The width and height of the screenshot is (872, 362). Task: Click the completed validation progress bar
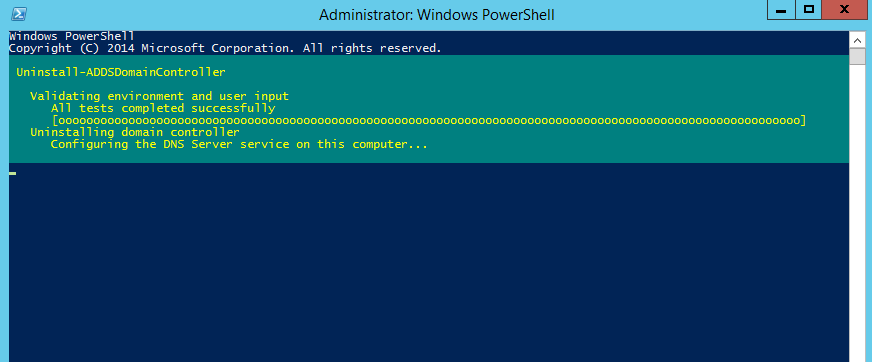coord(428,121)
